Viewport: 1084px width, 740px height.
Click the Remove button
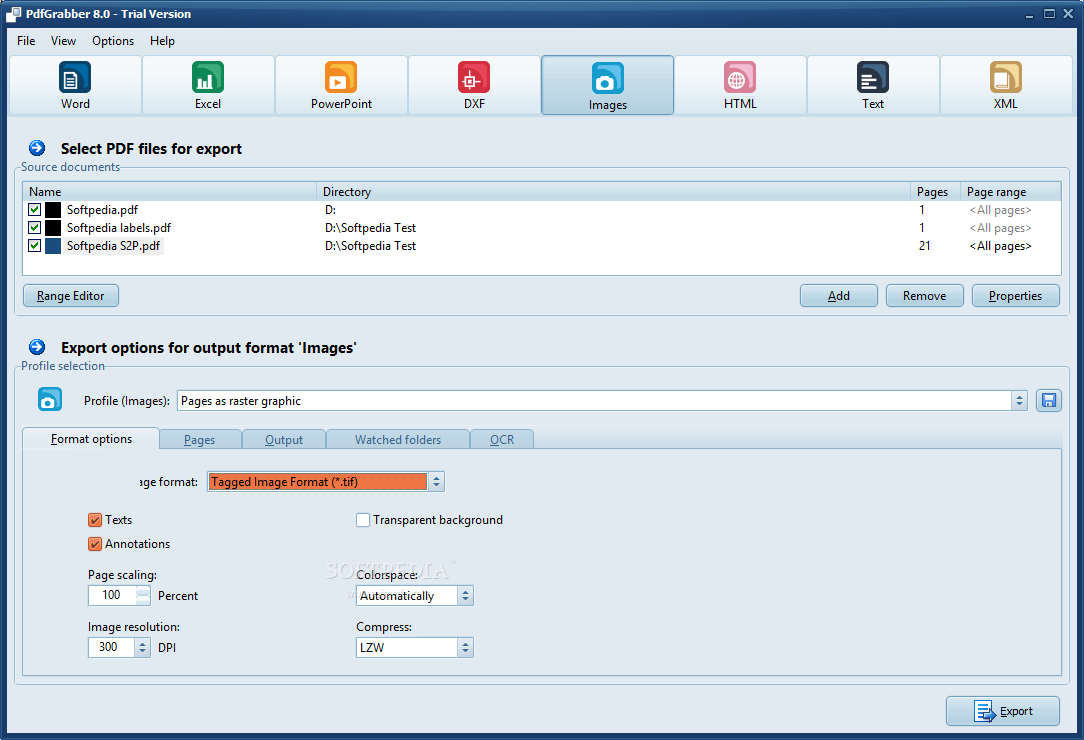click(924, 296)
